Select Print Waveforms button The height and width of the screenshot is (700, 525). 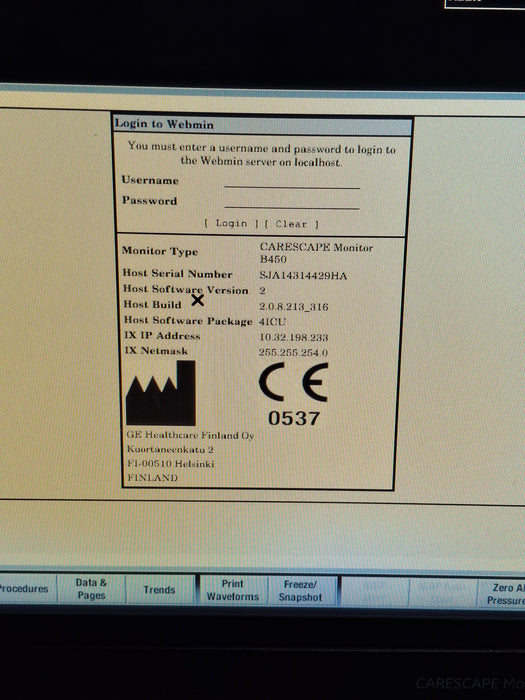(x=233, y=590)
